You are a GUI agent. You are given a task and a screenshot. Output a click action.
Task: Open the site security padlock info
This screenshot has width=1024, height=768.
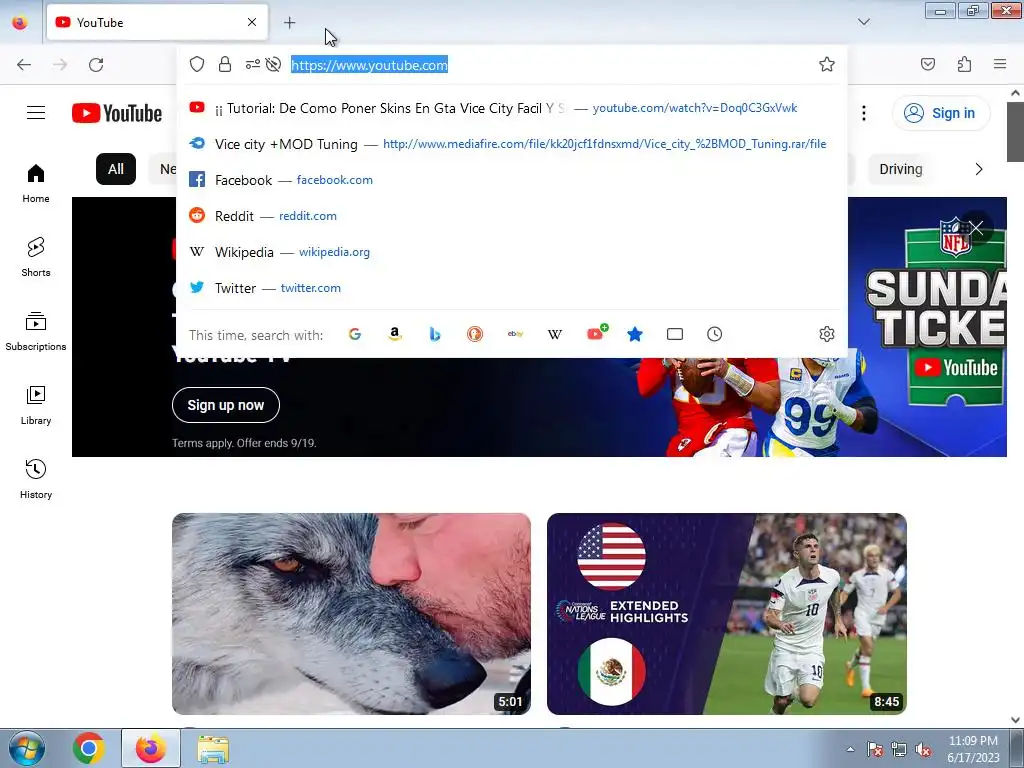point(225,64)
